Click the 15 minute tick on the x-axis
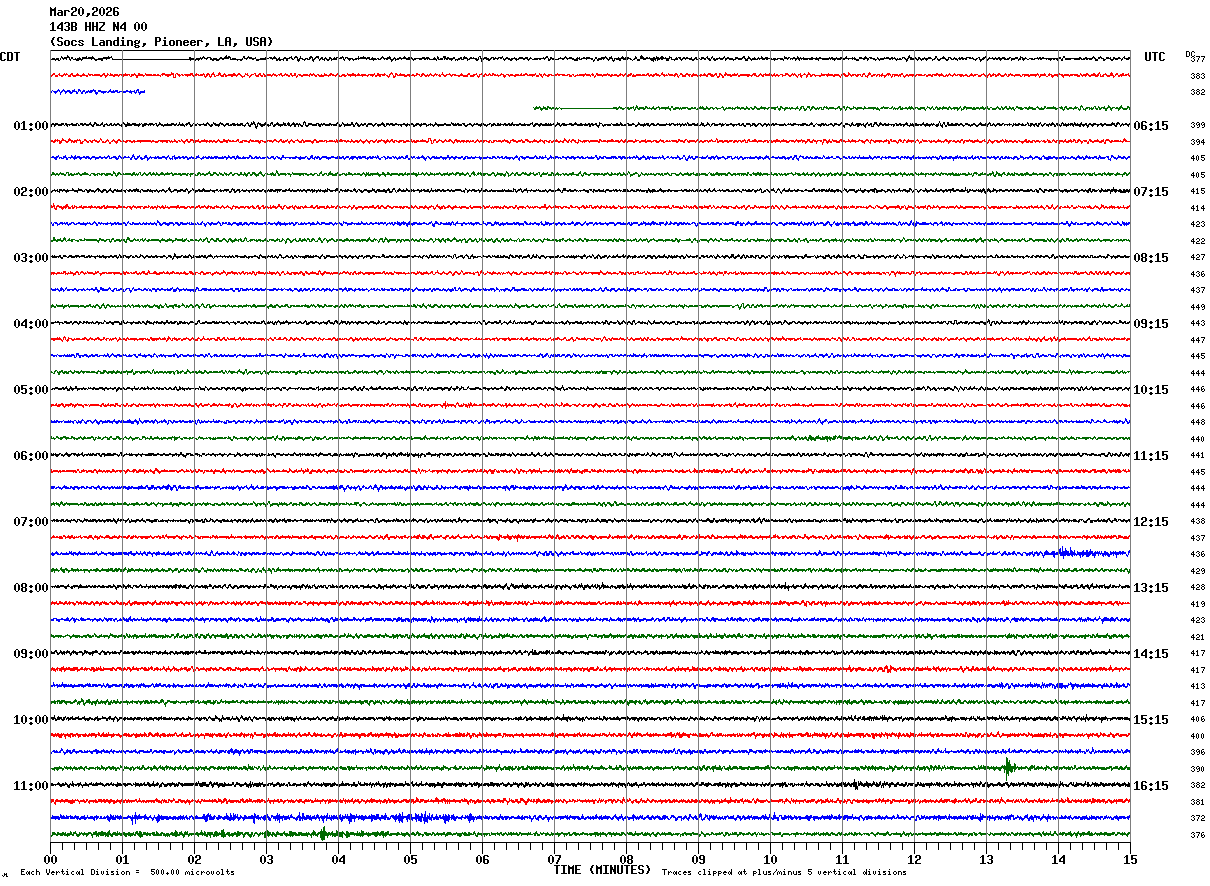Screen dimensions: 1210x886 [x=1130, y=860]
